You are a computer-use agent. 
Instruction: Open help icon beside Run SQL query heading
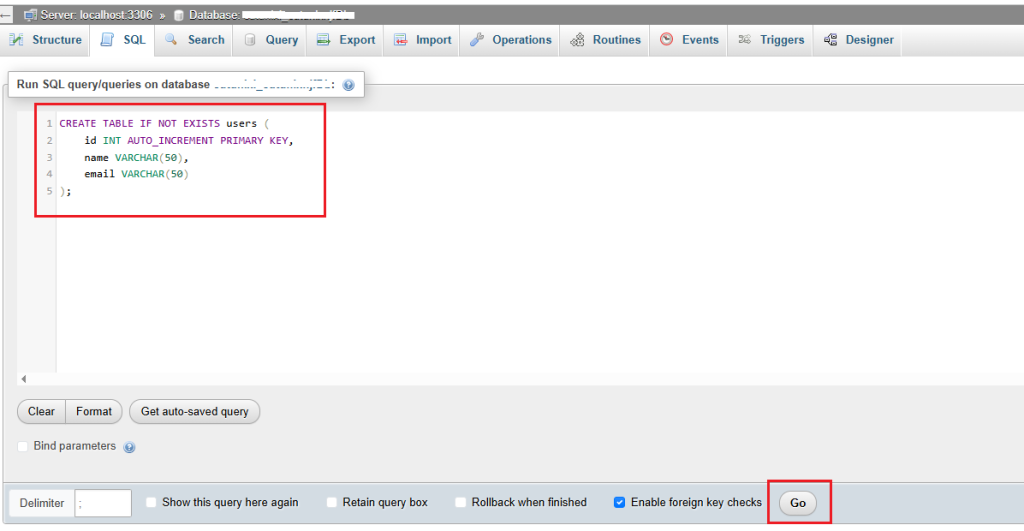pos(349,86)
